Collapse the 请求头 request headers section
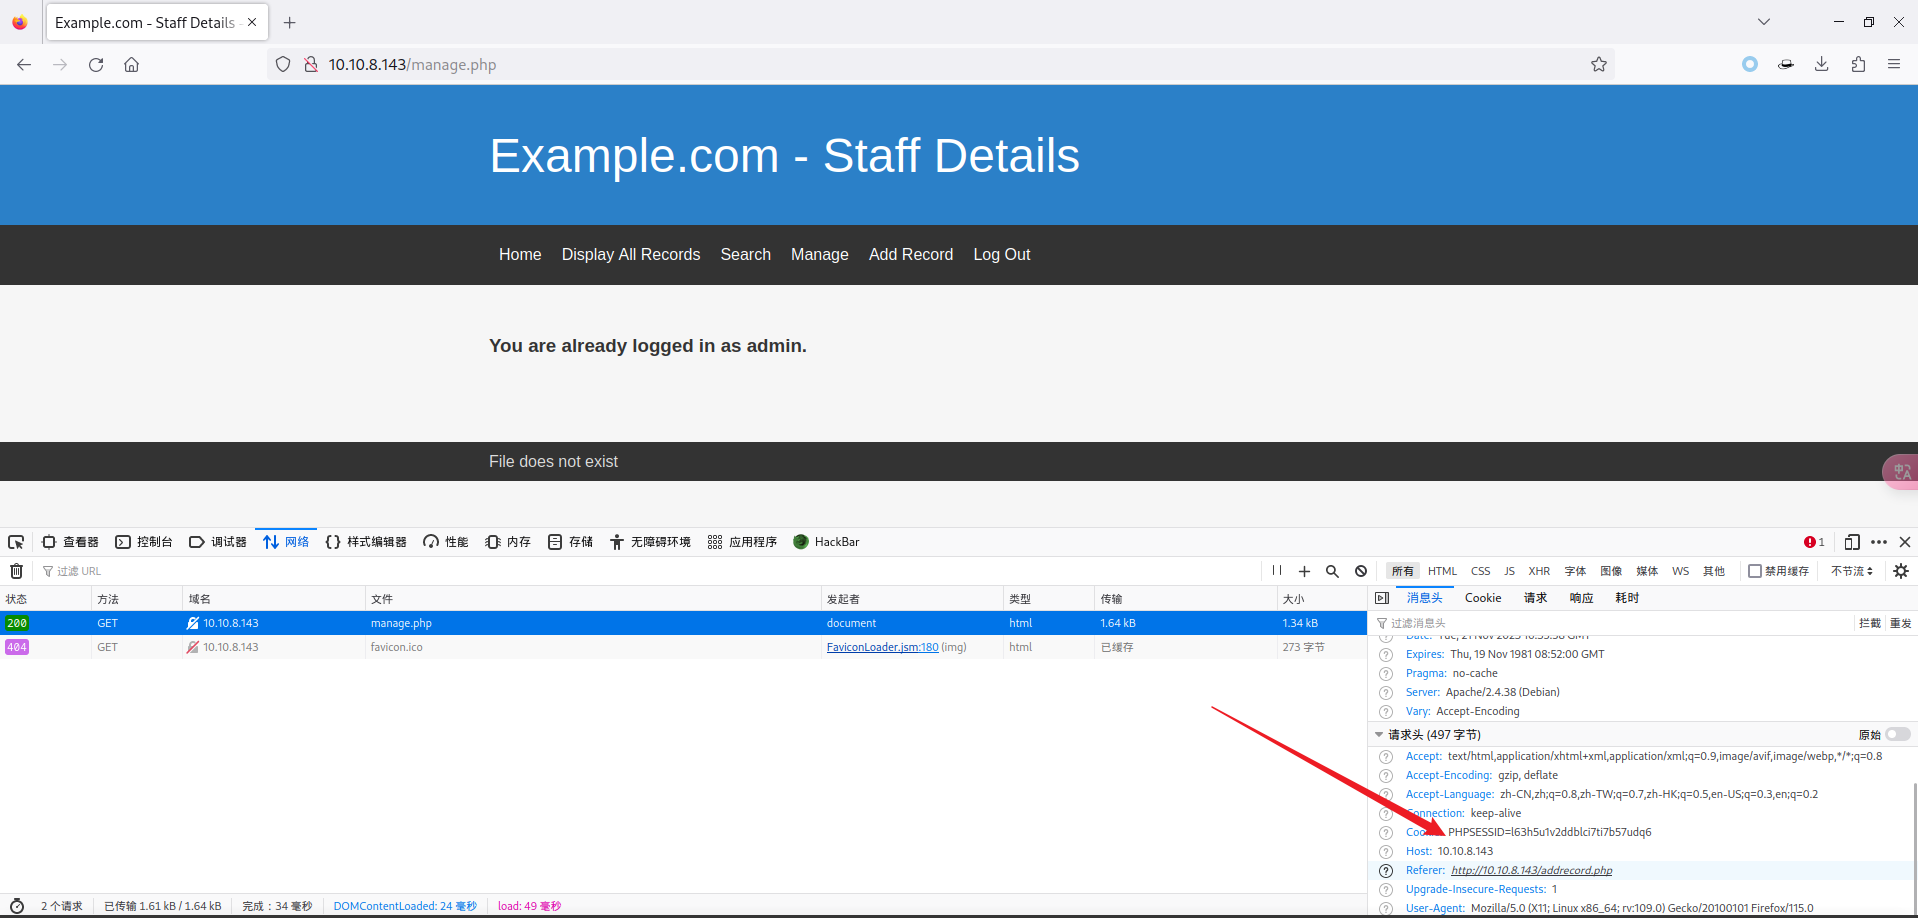Screen dimensions: 1918x918 coord(1380,734)
